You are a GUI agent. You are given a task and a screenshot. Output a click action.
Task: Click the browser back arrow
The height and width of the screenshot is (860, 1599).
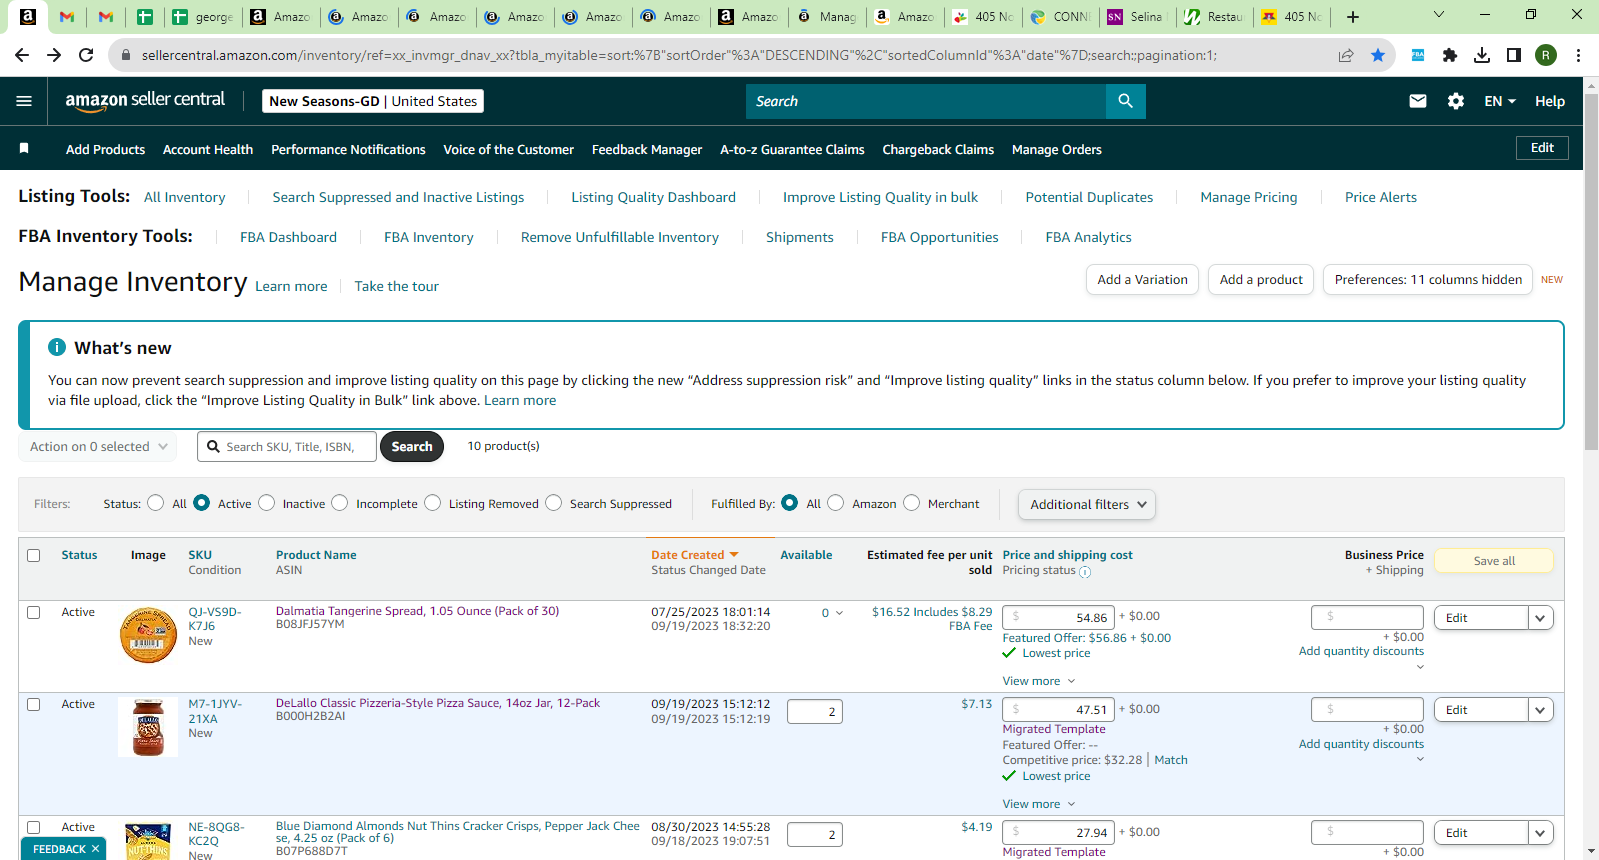point(22,55)
